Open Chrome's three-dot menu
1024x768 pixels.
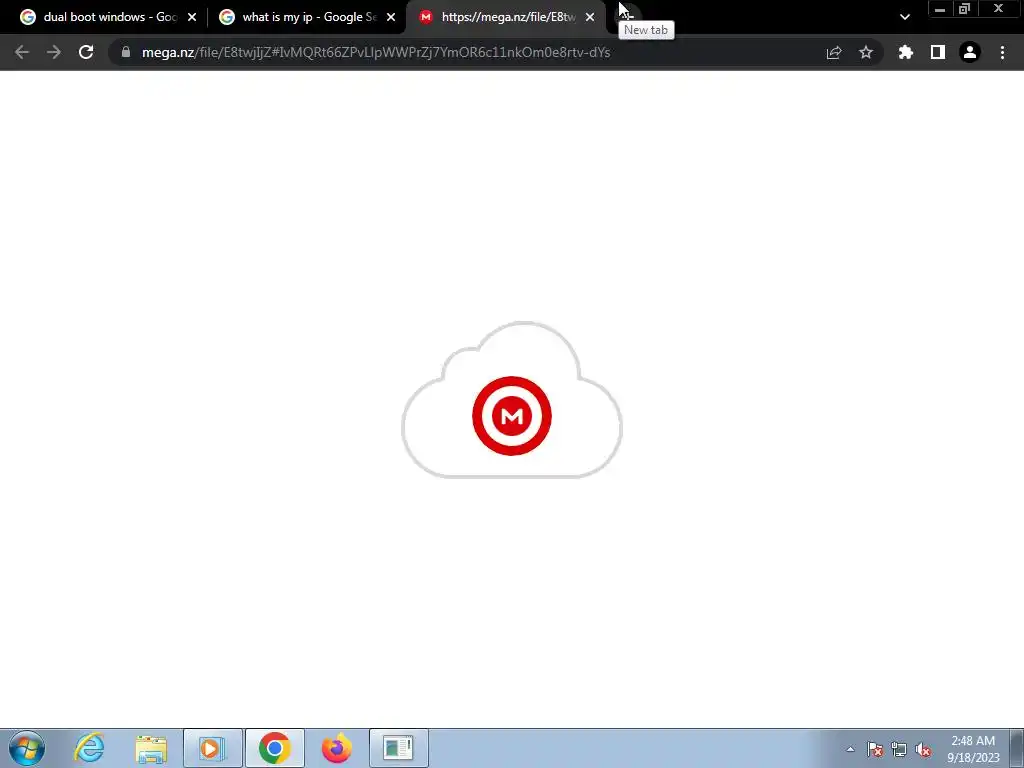point(1002,52)
